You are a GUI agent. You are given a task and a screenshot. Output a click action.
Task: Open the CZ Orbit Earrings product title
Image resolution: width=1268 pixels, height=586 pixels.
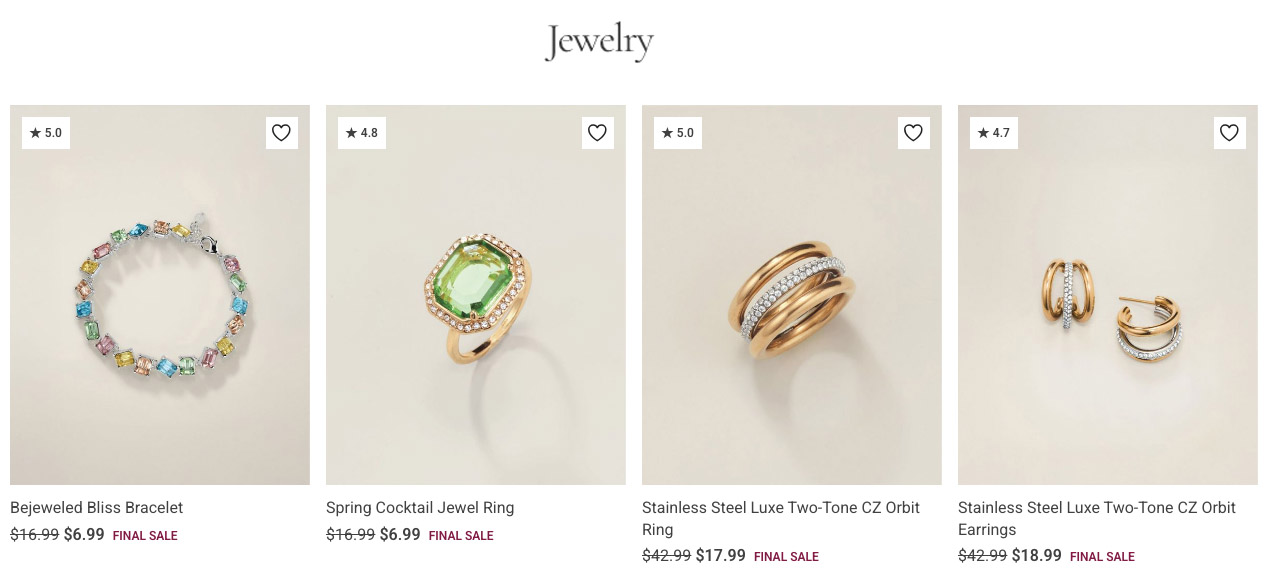[x=1097, y=518]
